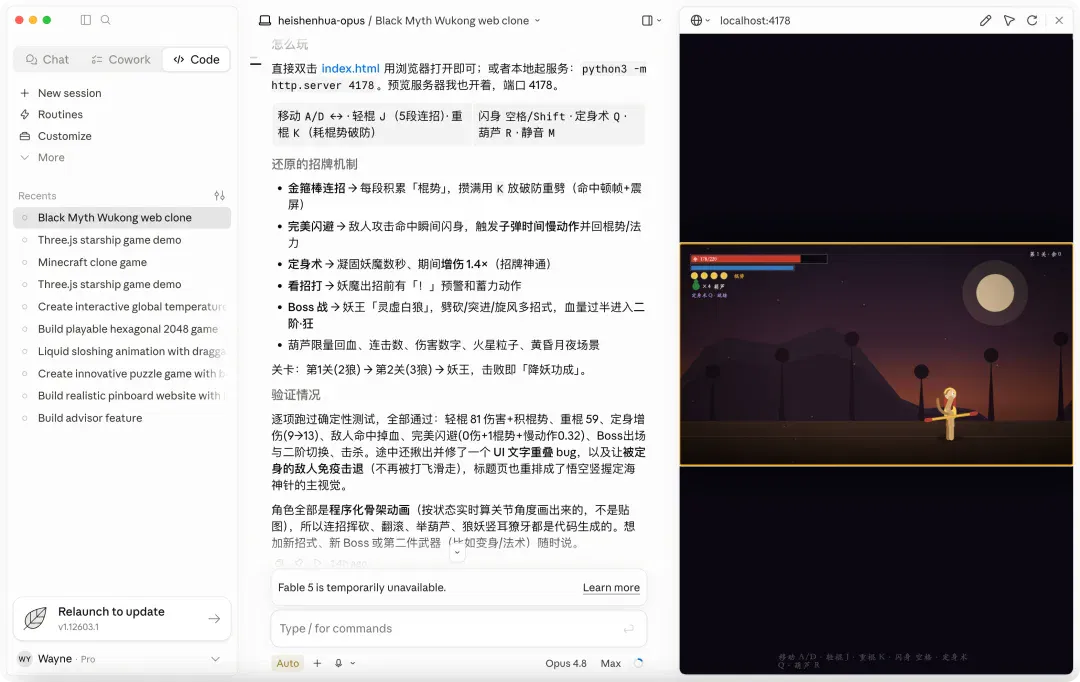Screen dimensions: 1080x682
Task: Click the microphone icon
Action: (x=338, y=663)
